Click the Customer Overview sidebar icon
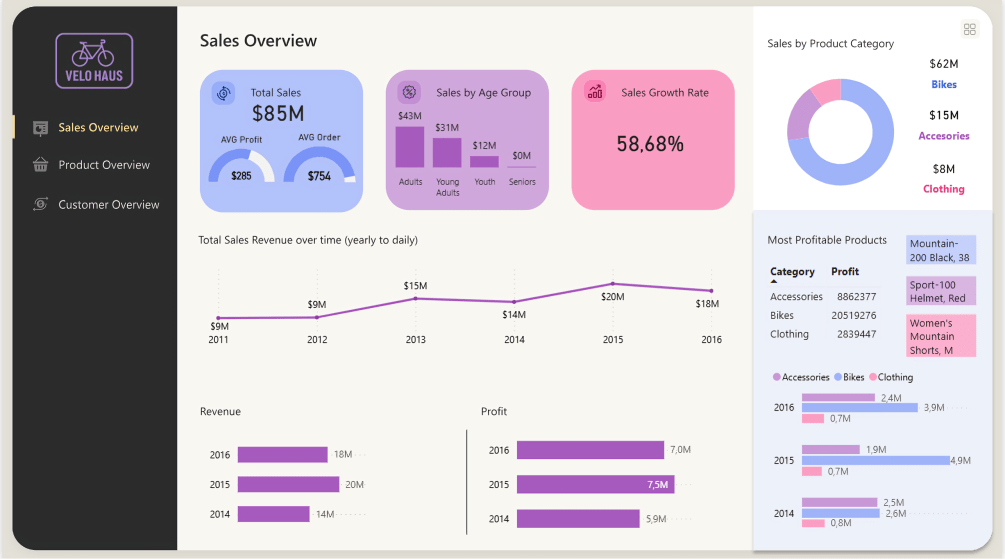Viewport: 1005px width, 559px height. 41,204
